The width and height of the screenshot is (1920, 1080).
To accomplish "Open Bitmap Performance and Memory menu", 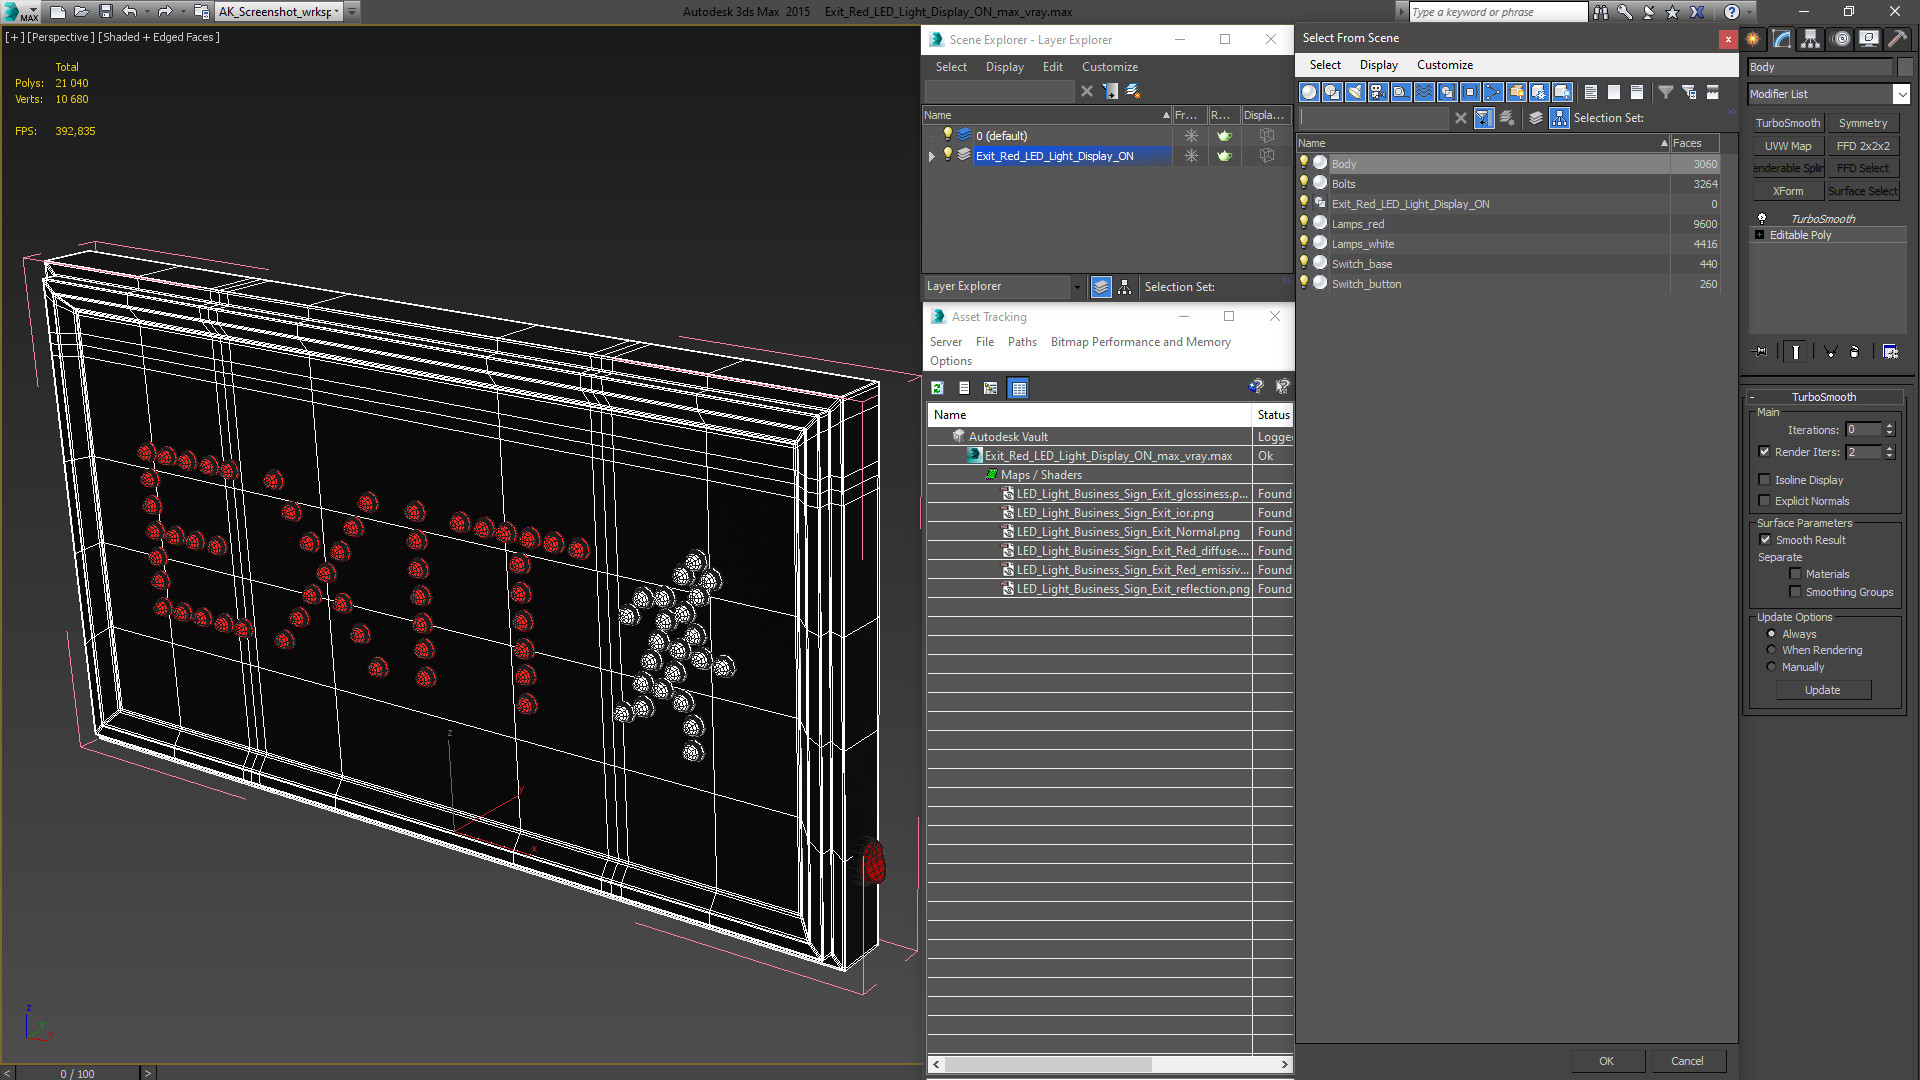I will tap(1140, 342).
